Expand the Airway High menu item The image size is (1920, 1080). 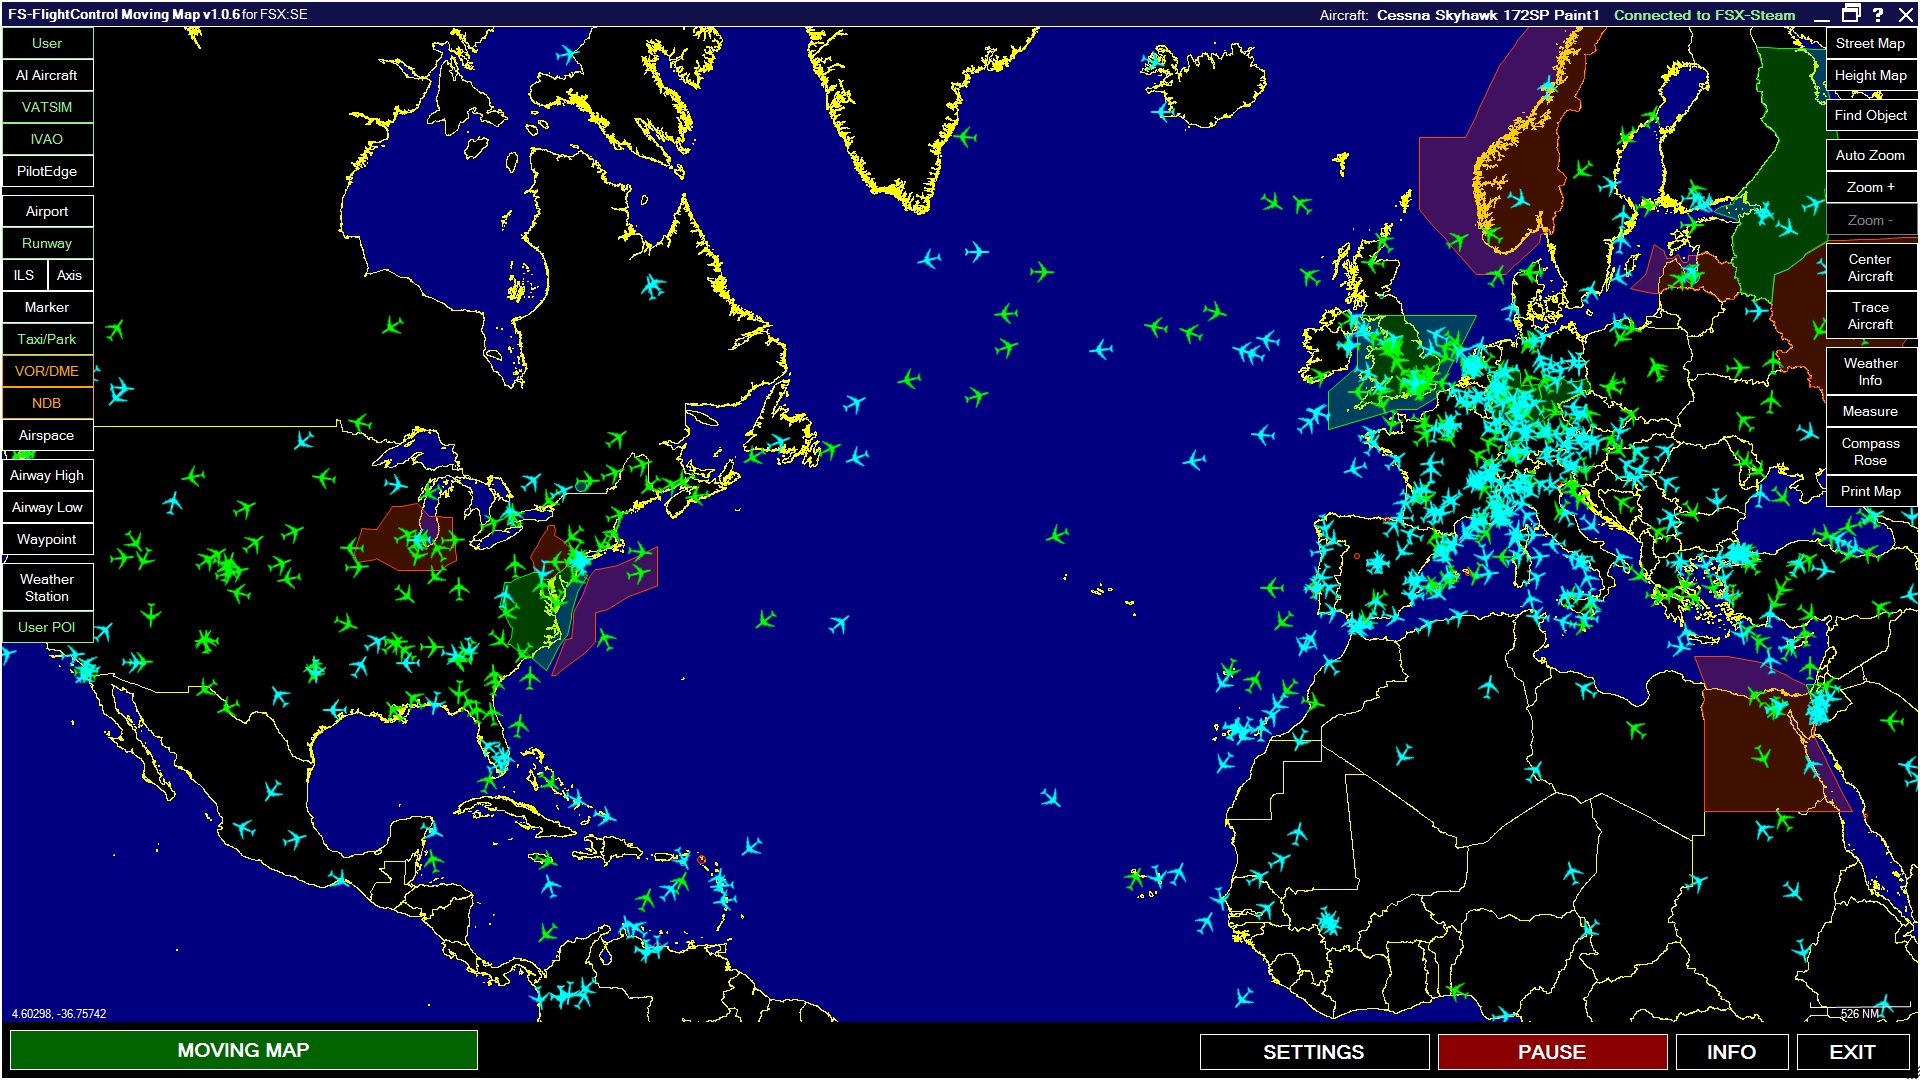pos(47,473)
